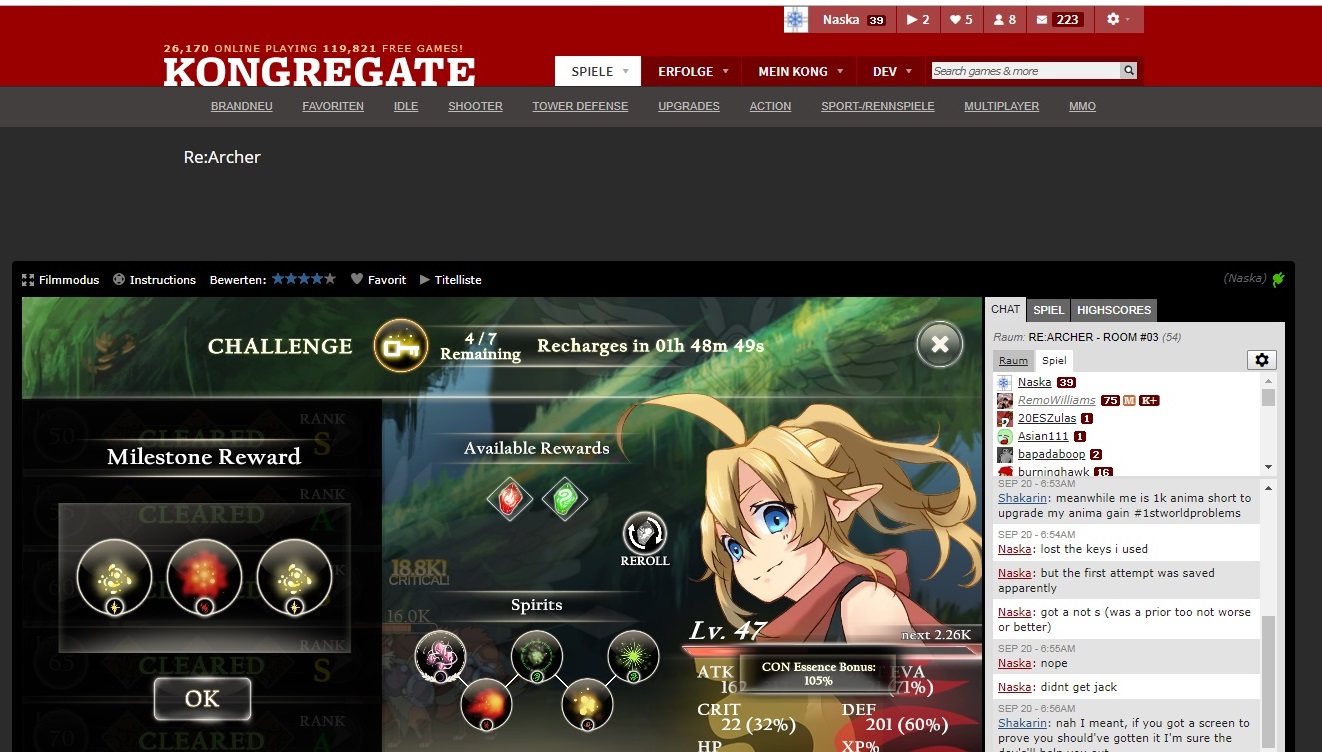Image resolution: width=1322 pixels, height=752 pixels.
Task: Open Asian111 profile in user list
Action: pyautogui.click(x=1043, y=436)
